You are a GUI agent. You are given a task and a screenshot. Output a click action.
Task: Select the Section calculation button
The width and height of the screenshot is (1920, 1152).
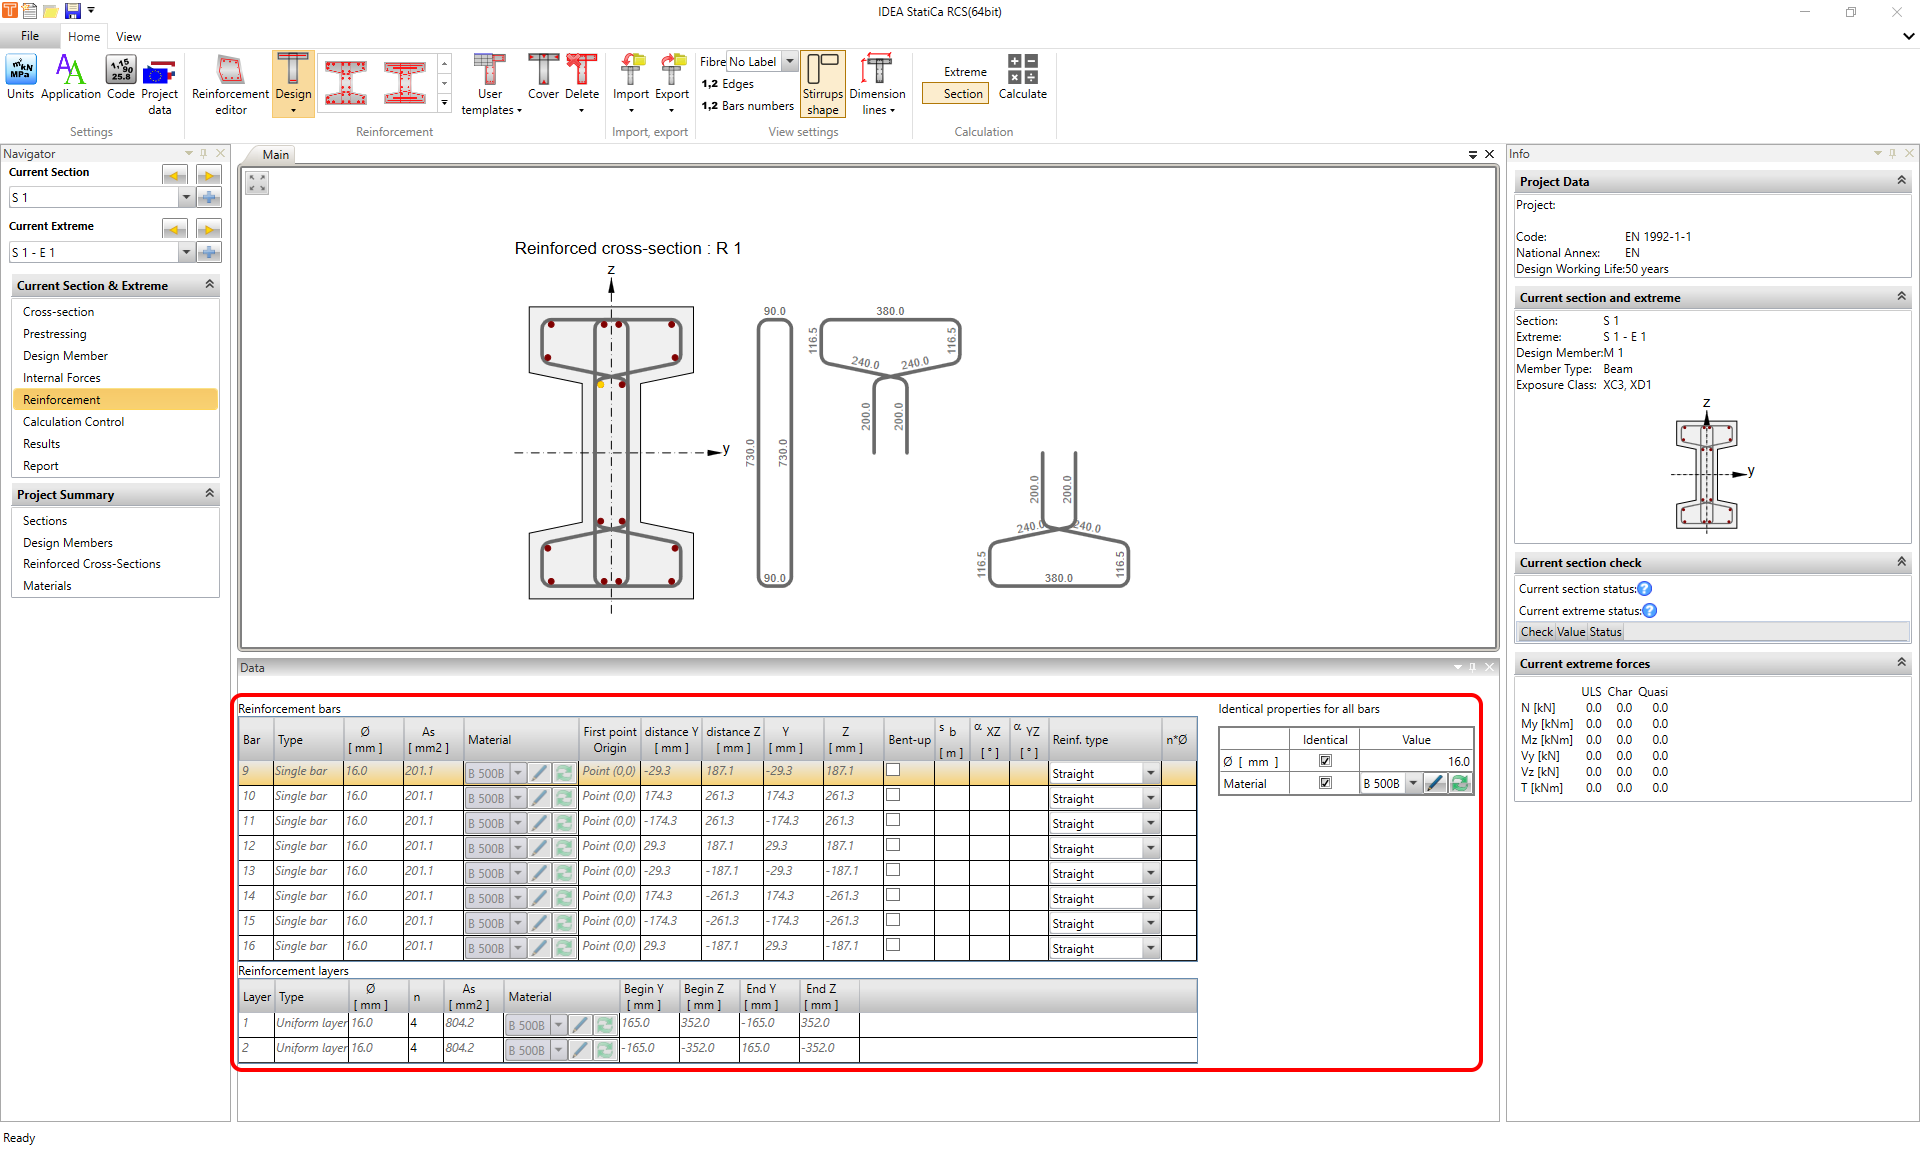click(x=955, y=94)
